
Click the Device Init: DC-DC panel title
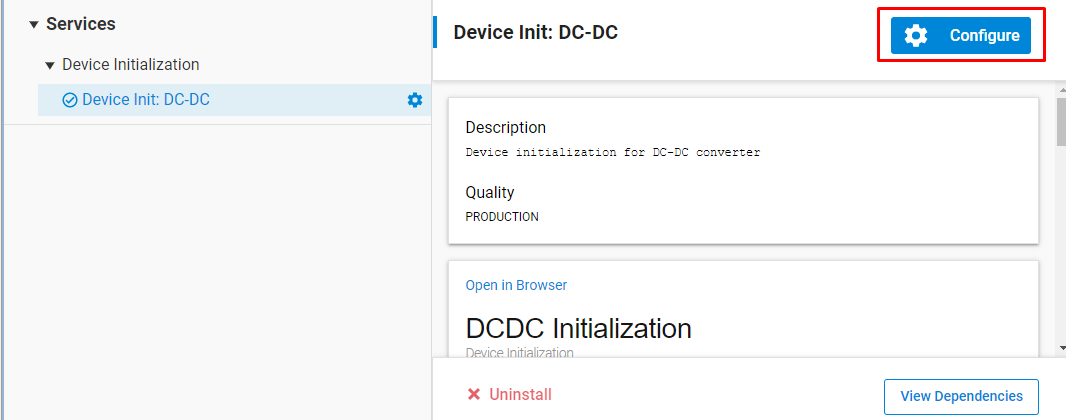coord(536,33)
